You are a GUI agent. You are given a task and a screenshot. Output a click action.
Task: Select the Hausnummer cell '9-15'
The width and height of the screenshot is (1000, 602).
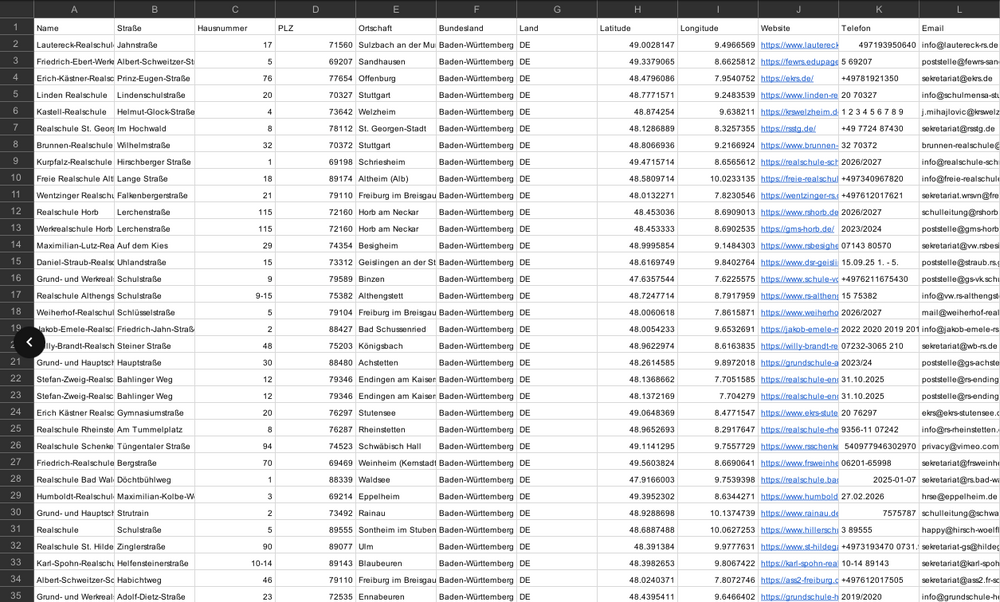[235, 296]
